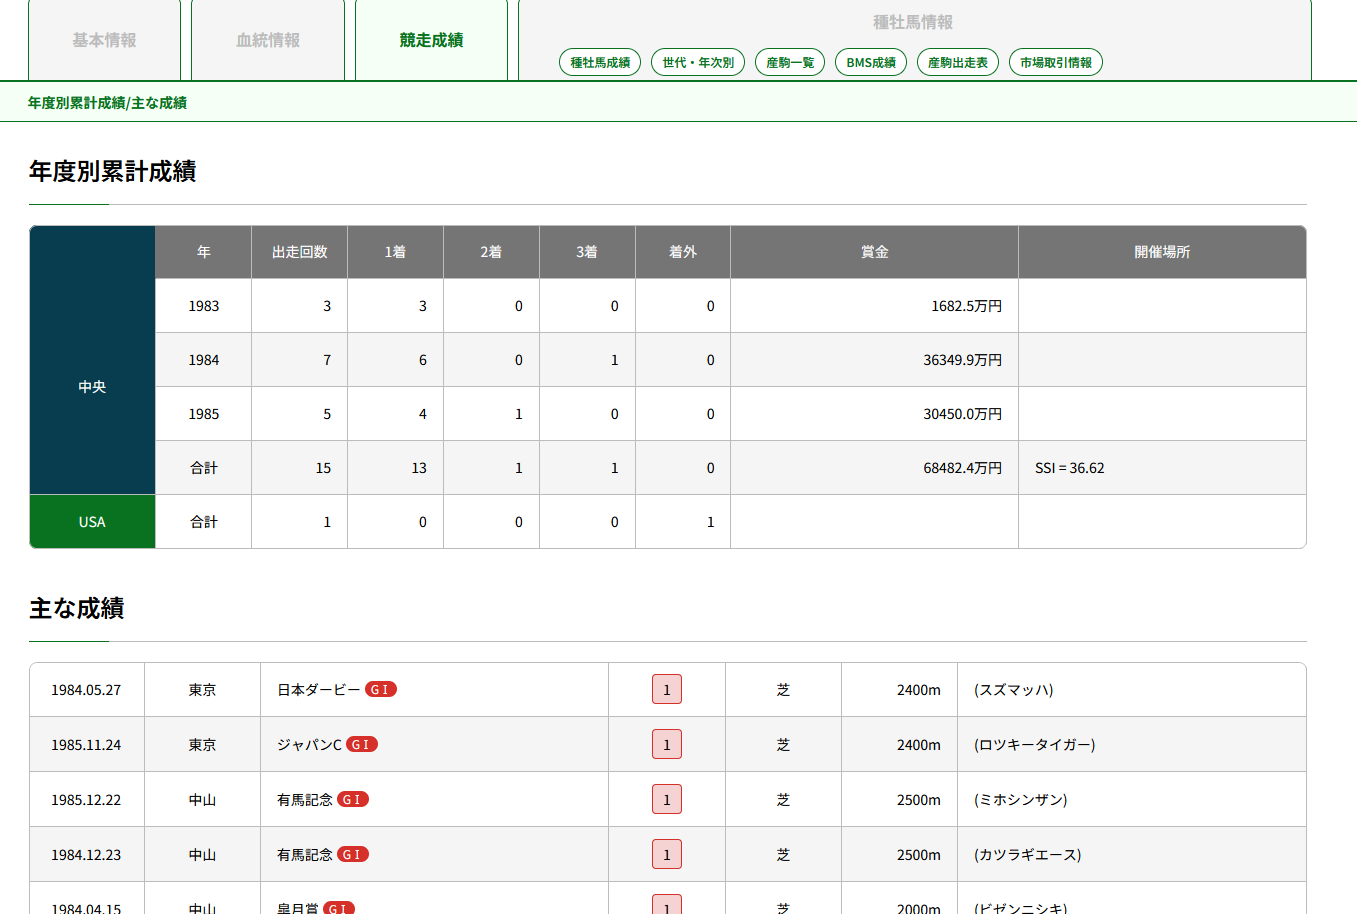
Task: Click the 種牡馬成績 pill button
Action: [x=600, y=62]
